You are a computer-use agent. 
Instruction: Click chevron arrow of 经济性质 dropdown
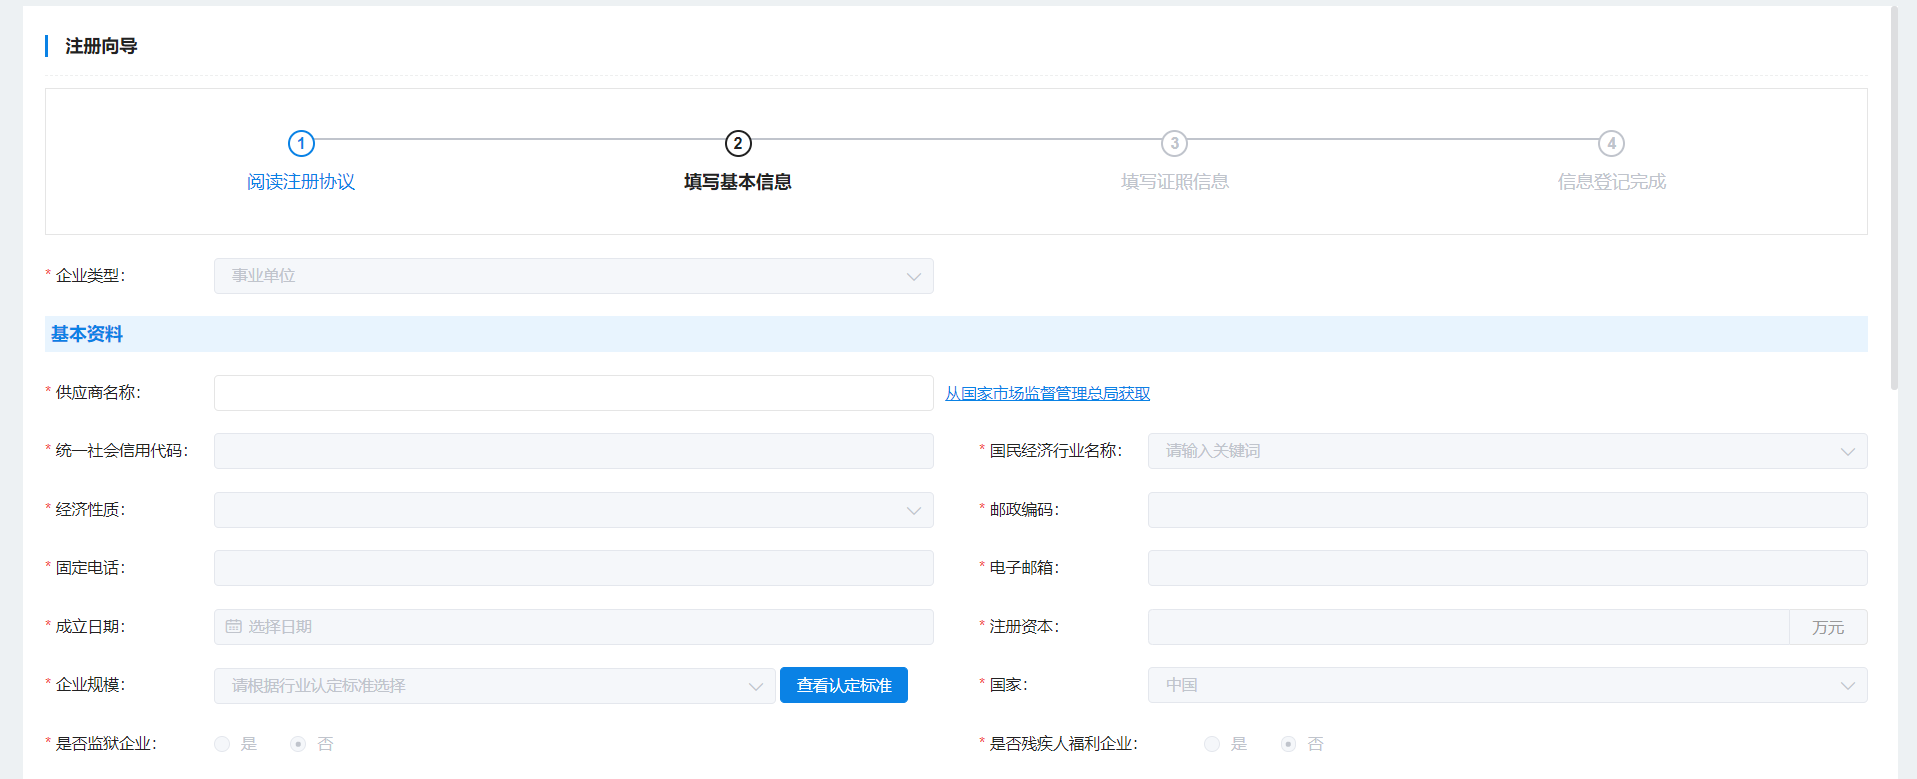[913, 511]
